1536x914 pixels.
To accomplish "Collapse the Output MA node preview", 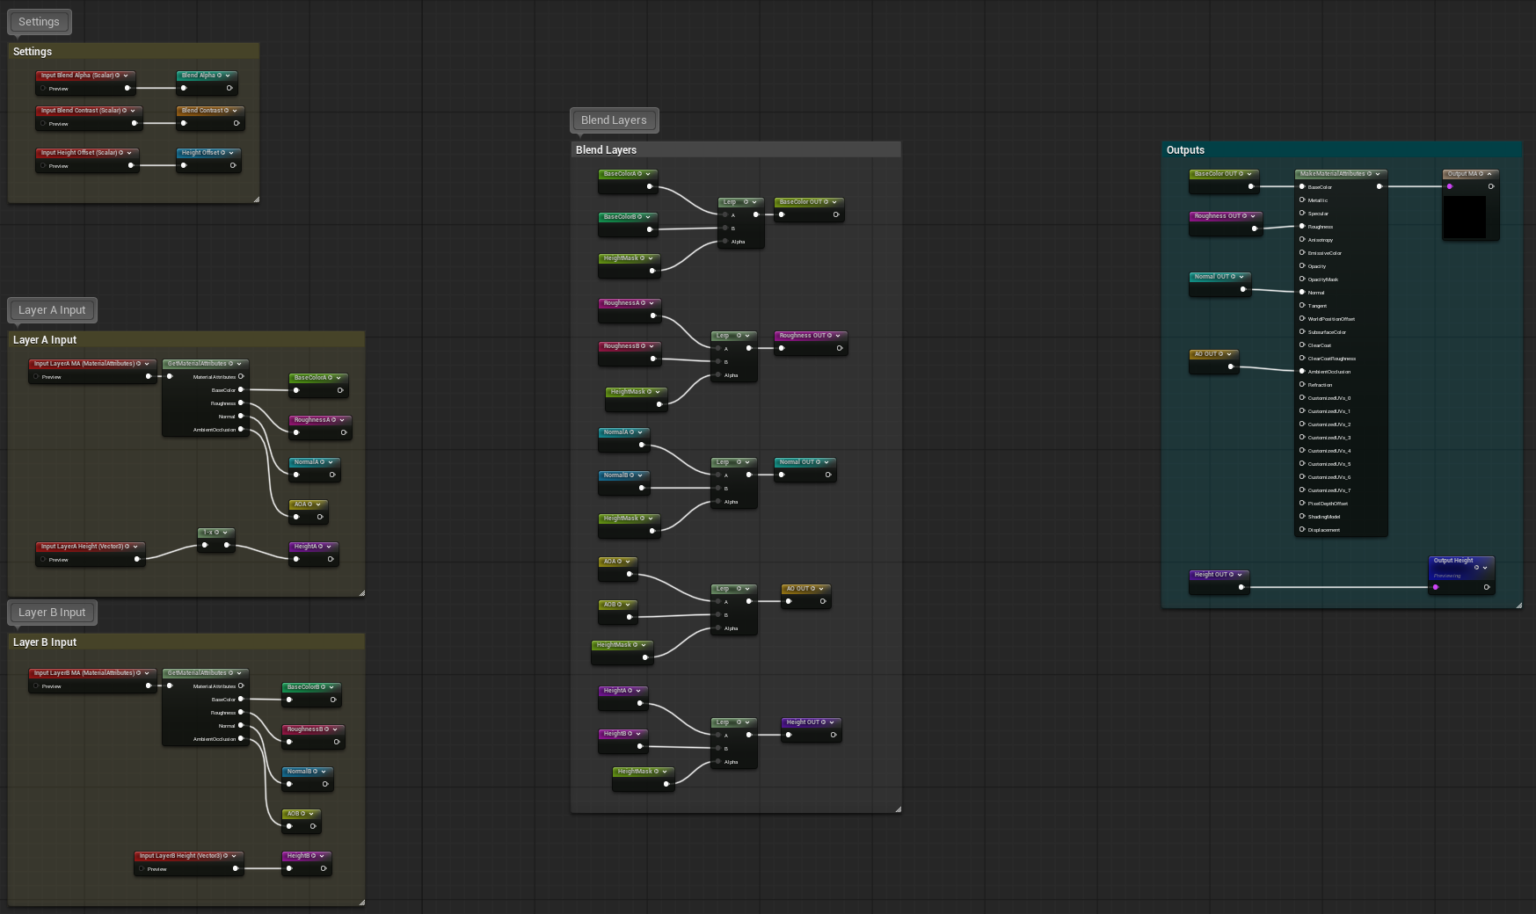I will coord(1489,174).
